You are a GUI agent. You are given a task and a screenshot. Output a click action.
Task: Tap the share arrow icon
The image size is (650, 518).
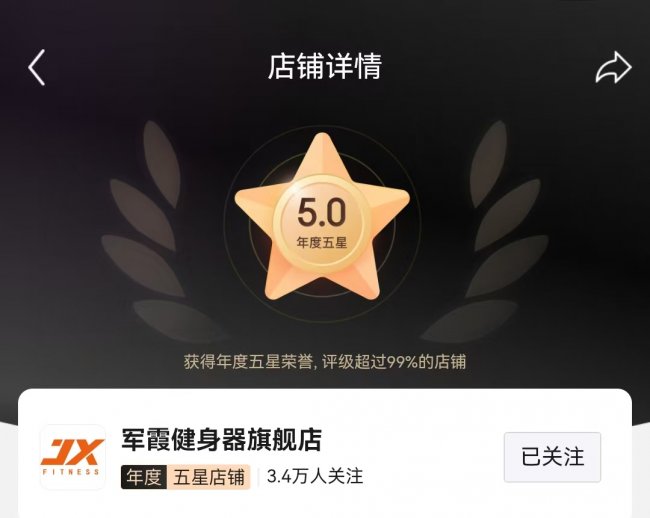tap(614, 67)
